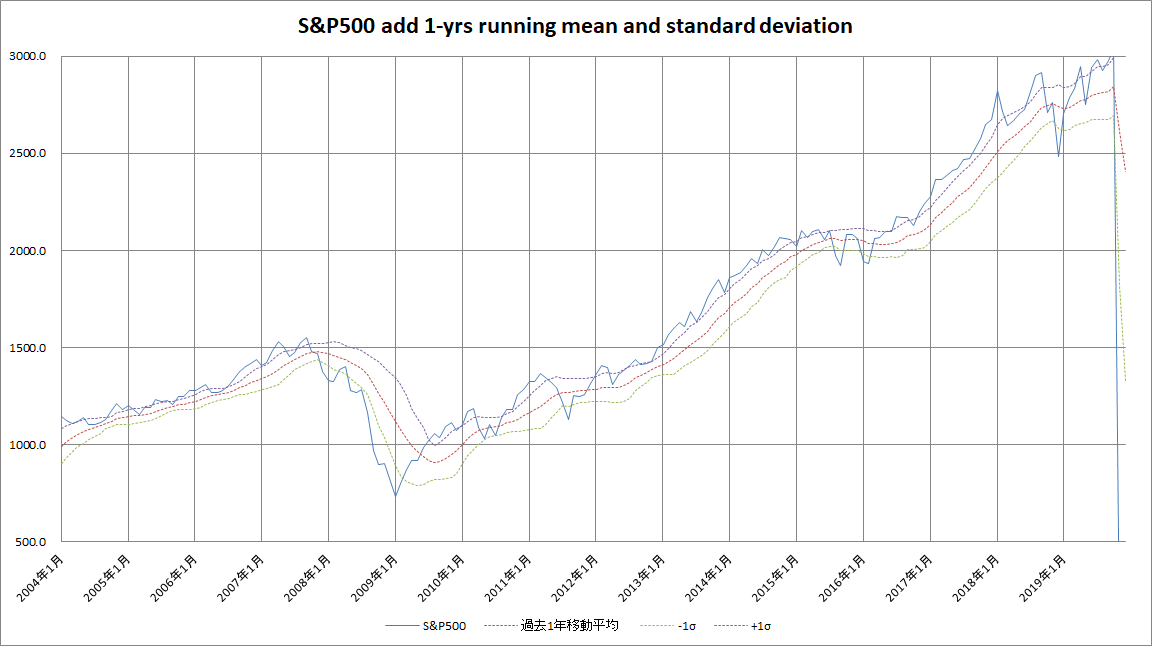Viewport: 1152px width, 646px height.
Task: Click the 2006年1月 x-axis label
Action: point(174,578)
